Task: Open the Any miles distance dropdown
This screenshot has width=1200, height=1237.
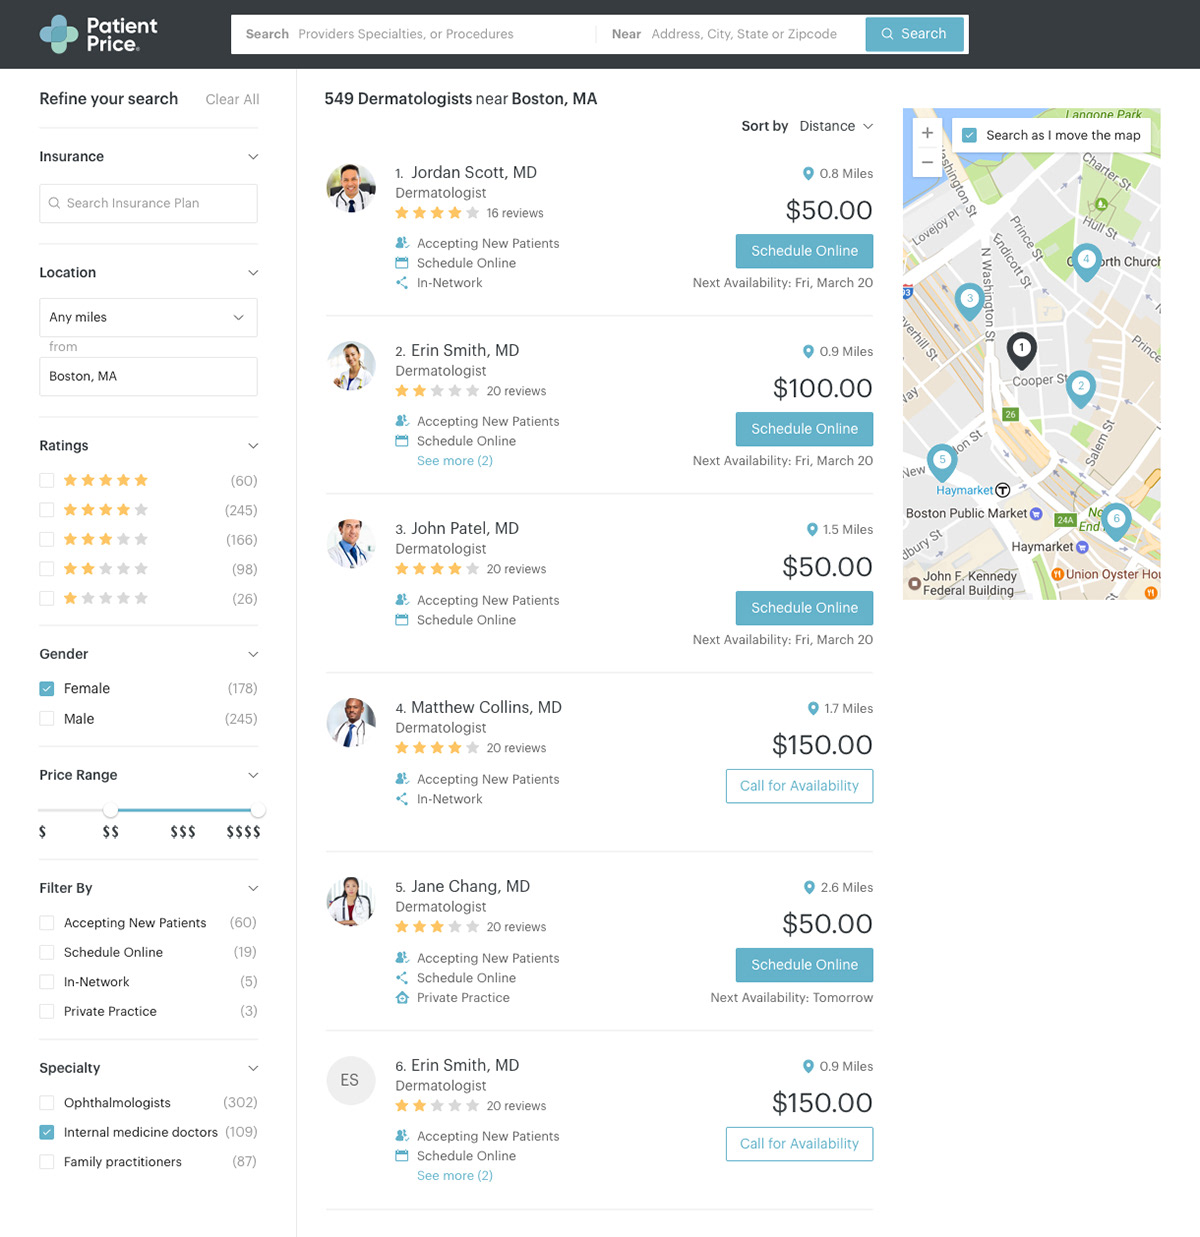Action: (x=148, y=317)
